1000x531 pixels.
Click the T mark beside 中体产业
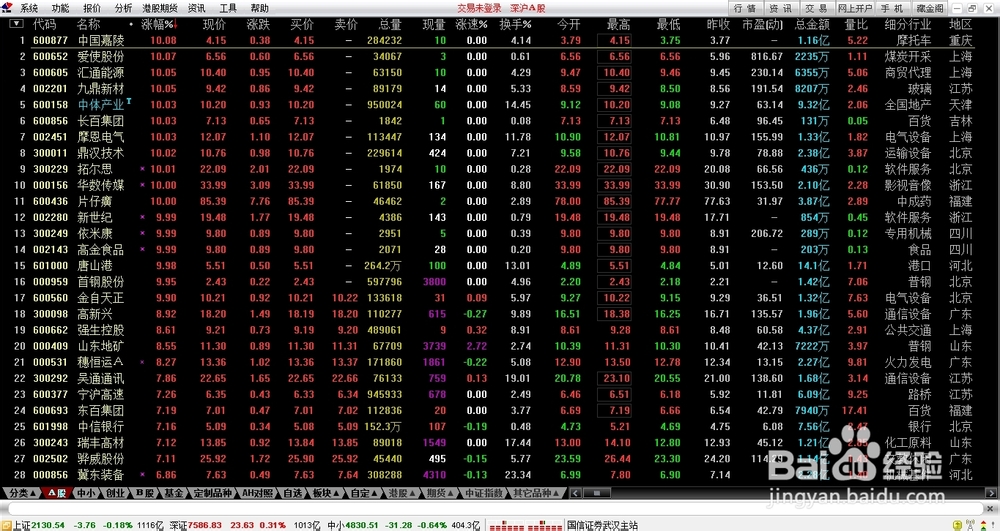click(x=129, y=101)
